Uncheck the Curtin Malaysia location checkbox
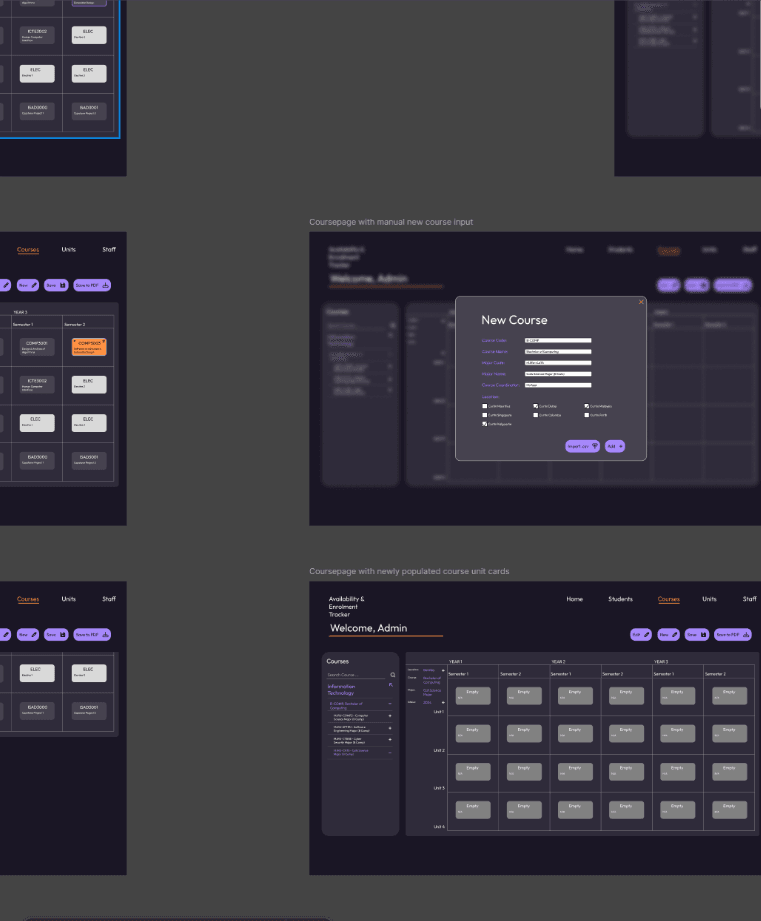This screenshot has width=761, height=921. pyautogui.click(x=587, y=406)
